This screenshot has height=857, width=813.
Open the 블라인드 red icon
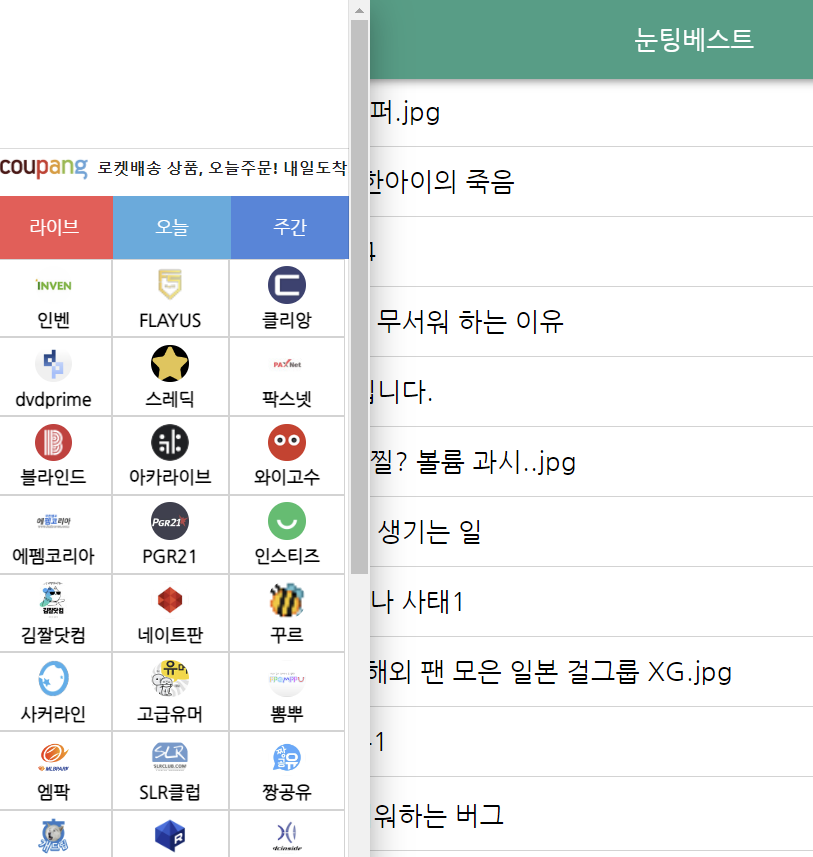[x=54, y=442]
